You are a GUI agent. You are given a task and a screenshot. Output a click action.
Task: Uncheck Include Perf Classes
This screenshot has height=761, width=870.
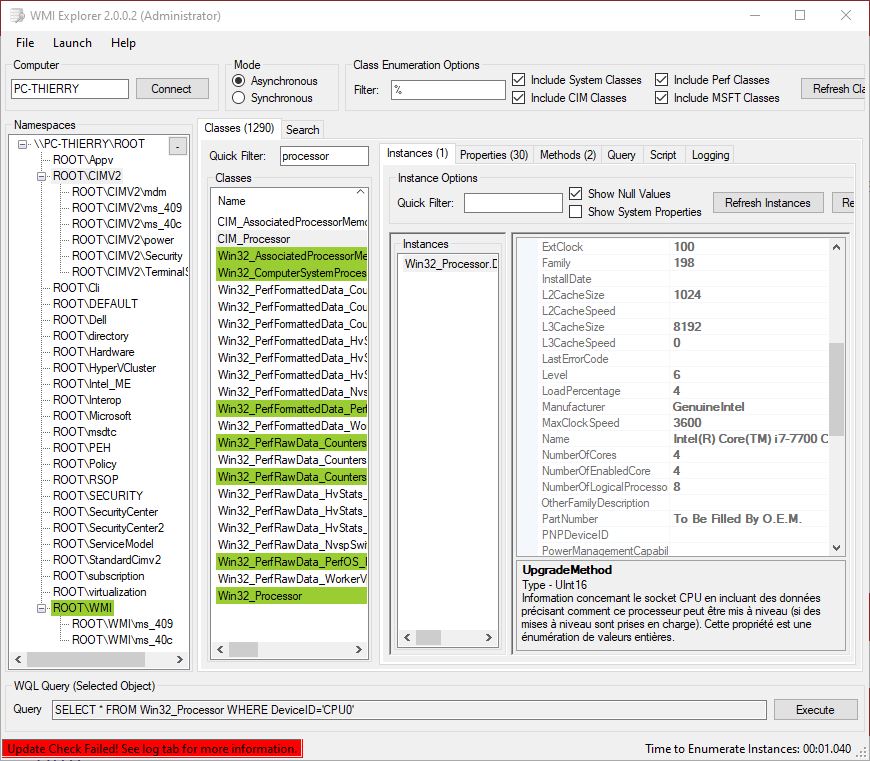tap(662, 80)
